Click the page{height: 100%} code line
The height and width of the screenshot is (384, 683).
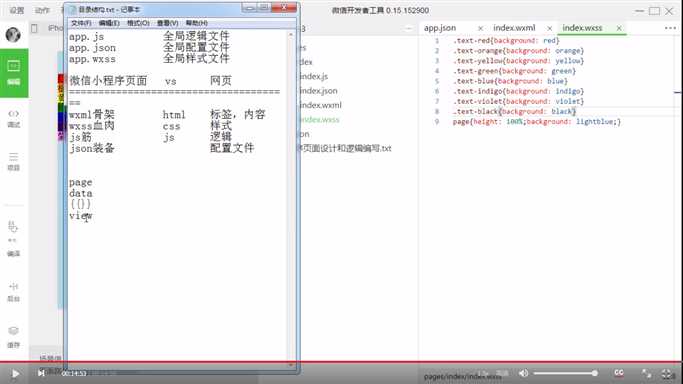pyautogui.click(x=537, y=122)
